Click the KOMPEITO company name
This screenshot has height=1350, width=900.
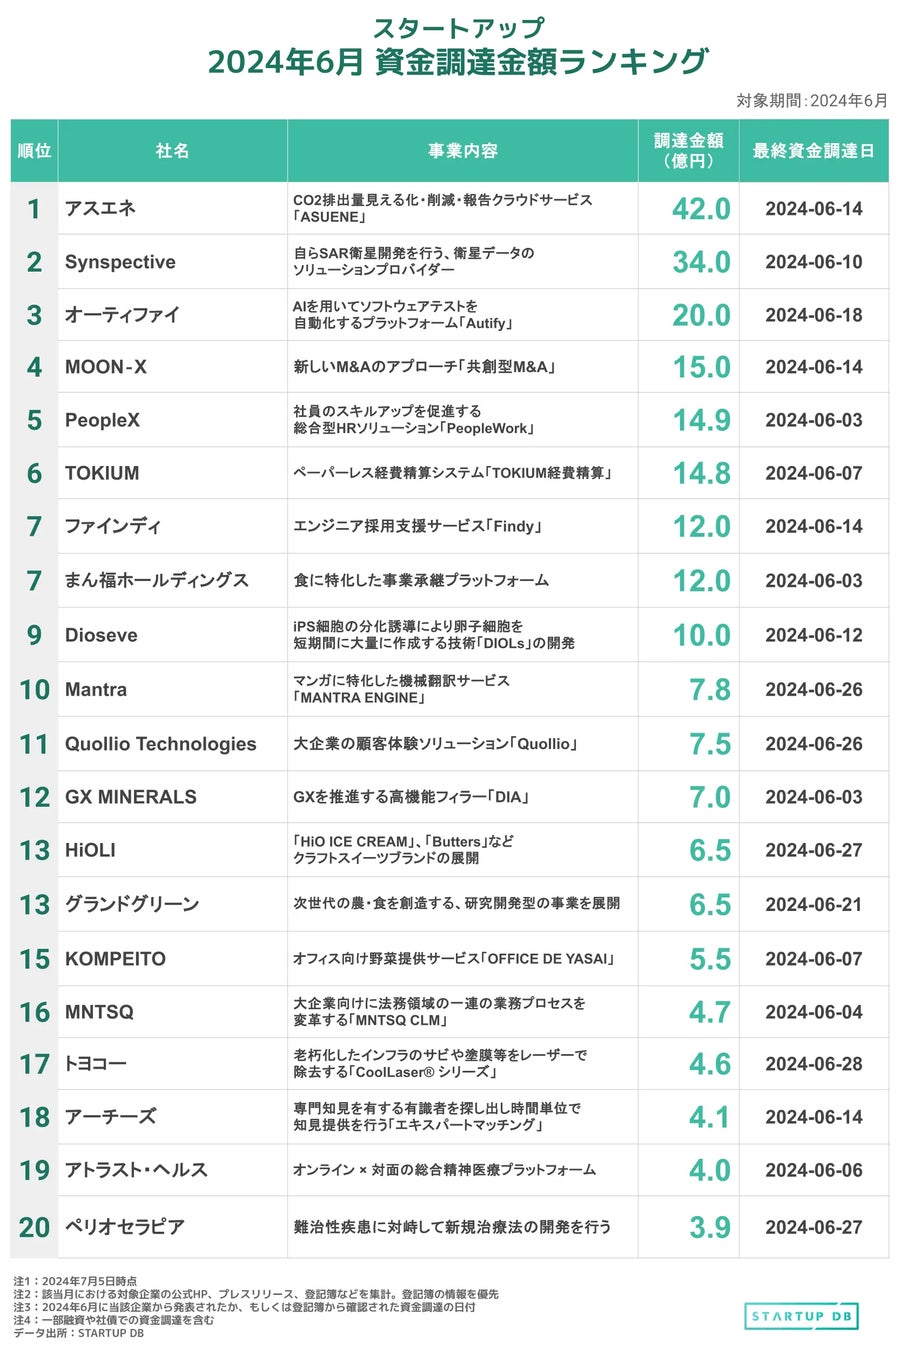click(x=115, y=959)
